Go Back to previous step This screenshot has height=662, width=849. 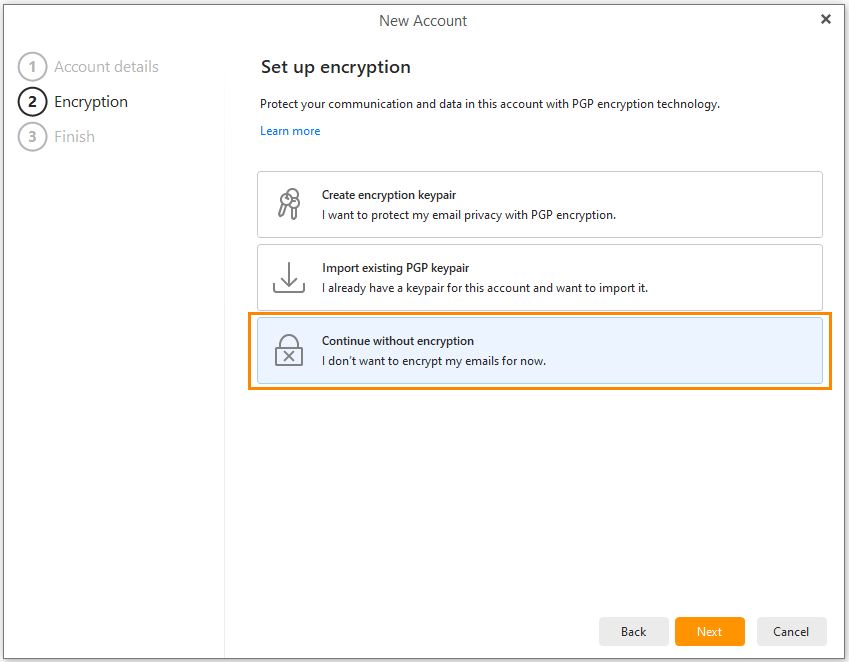634,632
